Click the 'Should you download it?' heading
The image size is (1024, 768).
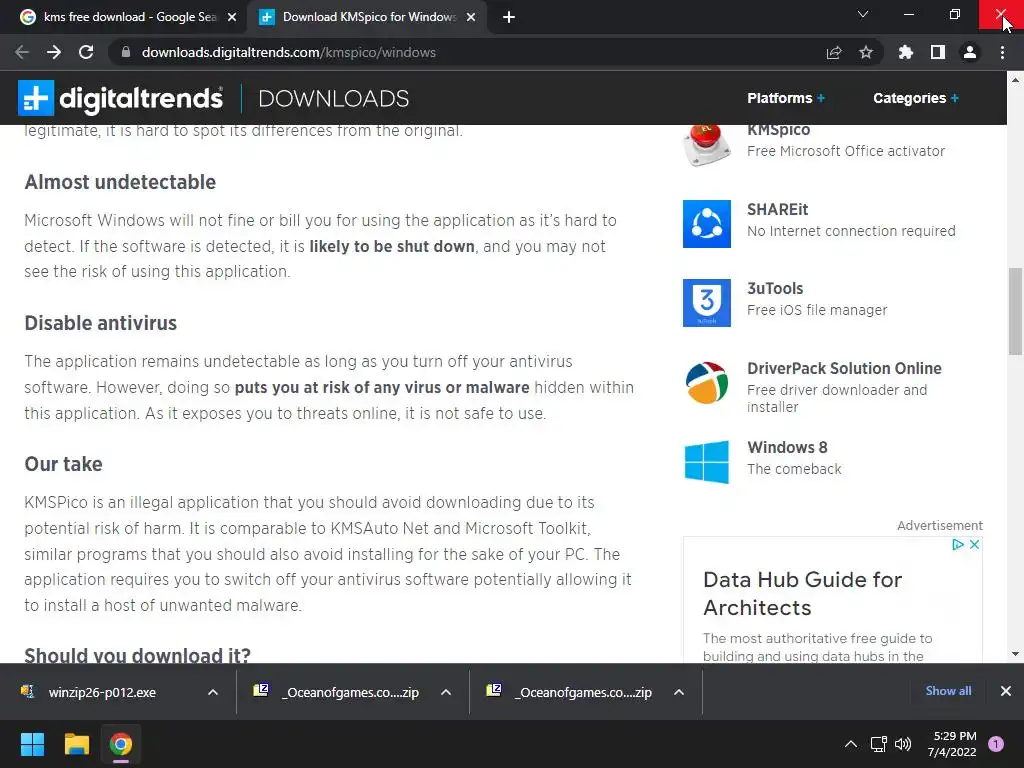tap(138, 654)
